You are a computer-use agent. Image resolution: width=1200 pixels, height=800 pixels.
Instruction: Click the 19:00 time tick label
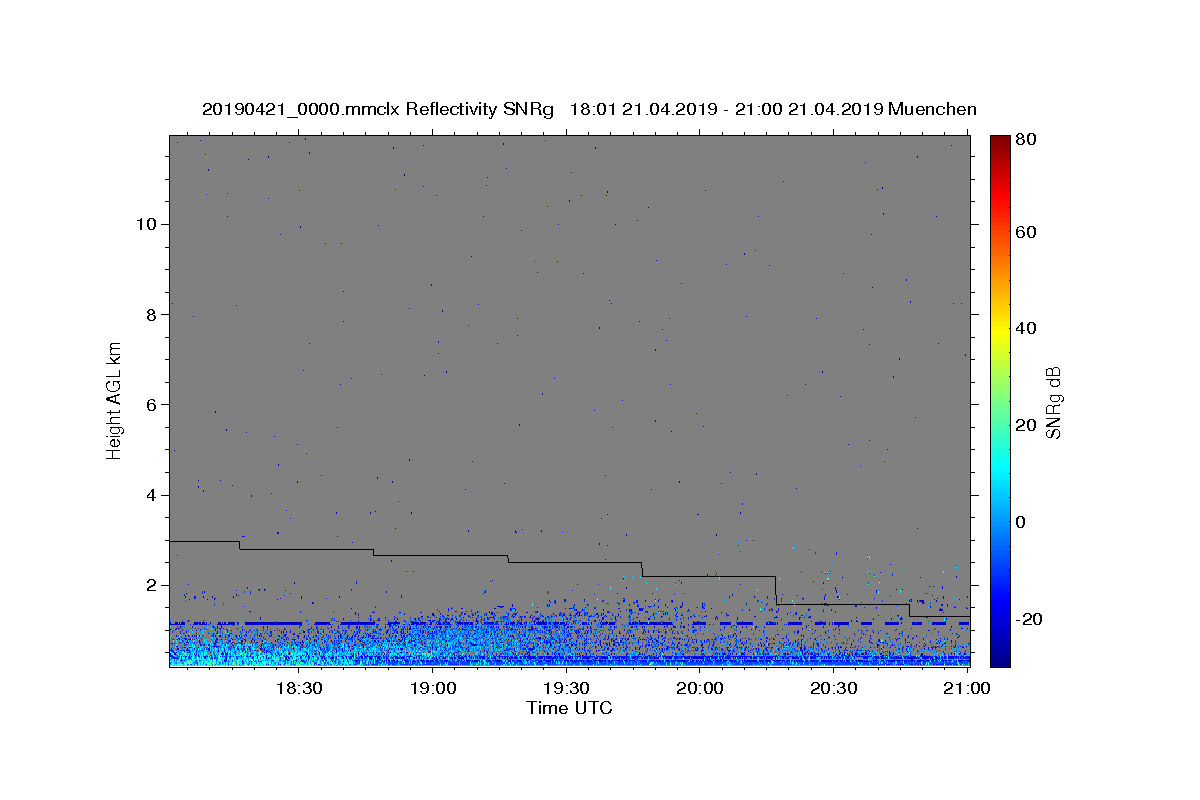point(432,688)
